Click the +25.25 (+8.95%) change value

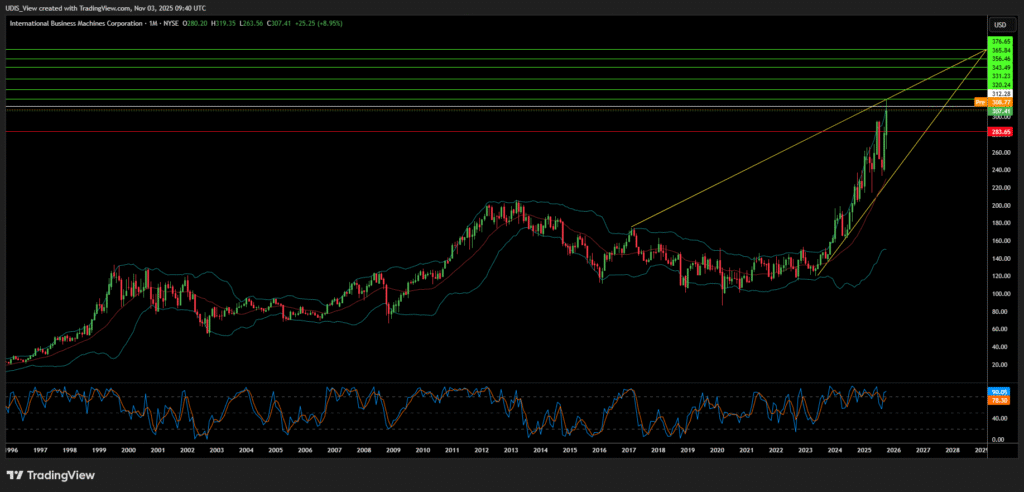click(x=320, y=23)
